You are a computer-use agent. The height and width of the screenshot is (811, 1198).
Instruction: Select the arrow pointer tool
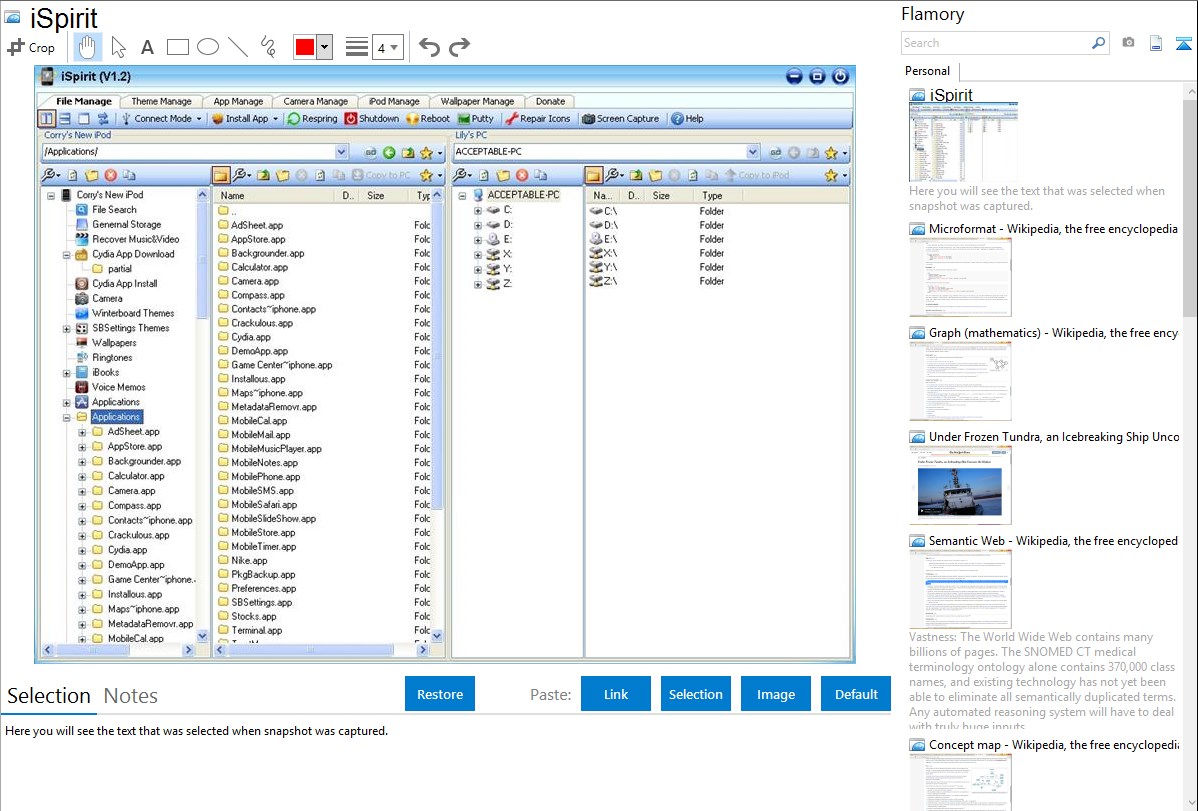[118, 47]
